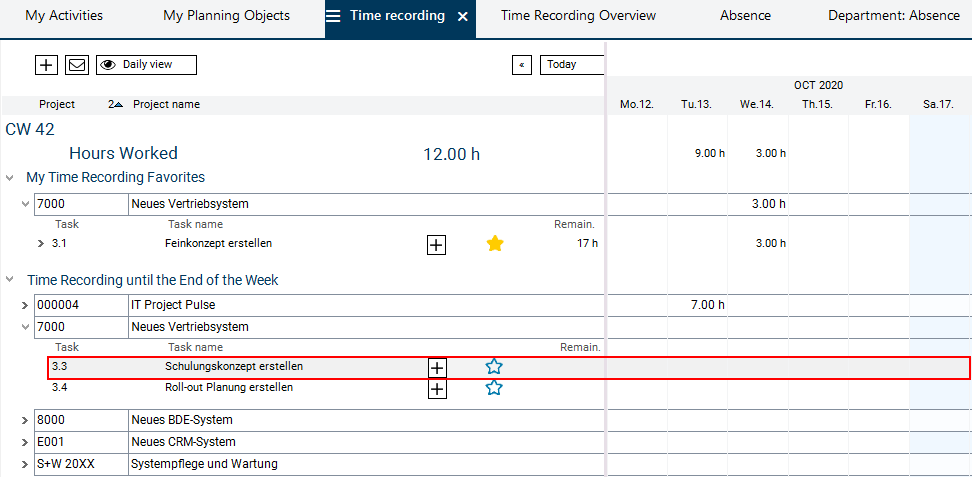Switch to Time Recording Overview tab
The height and width of the screenshot is (477, 972).
[x=578, y=16]
